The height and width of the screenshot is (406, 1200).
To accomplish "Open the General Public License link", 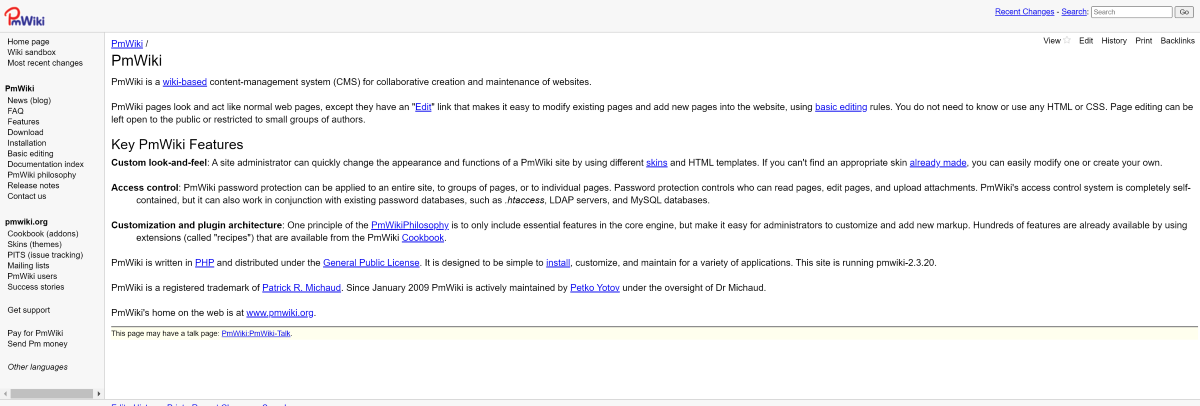I will (370, 262).
